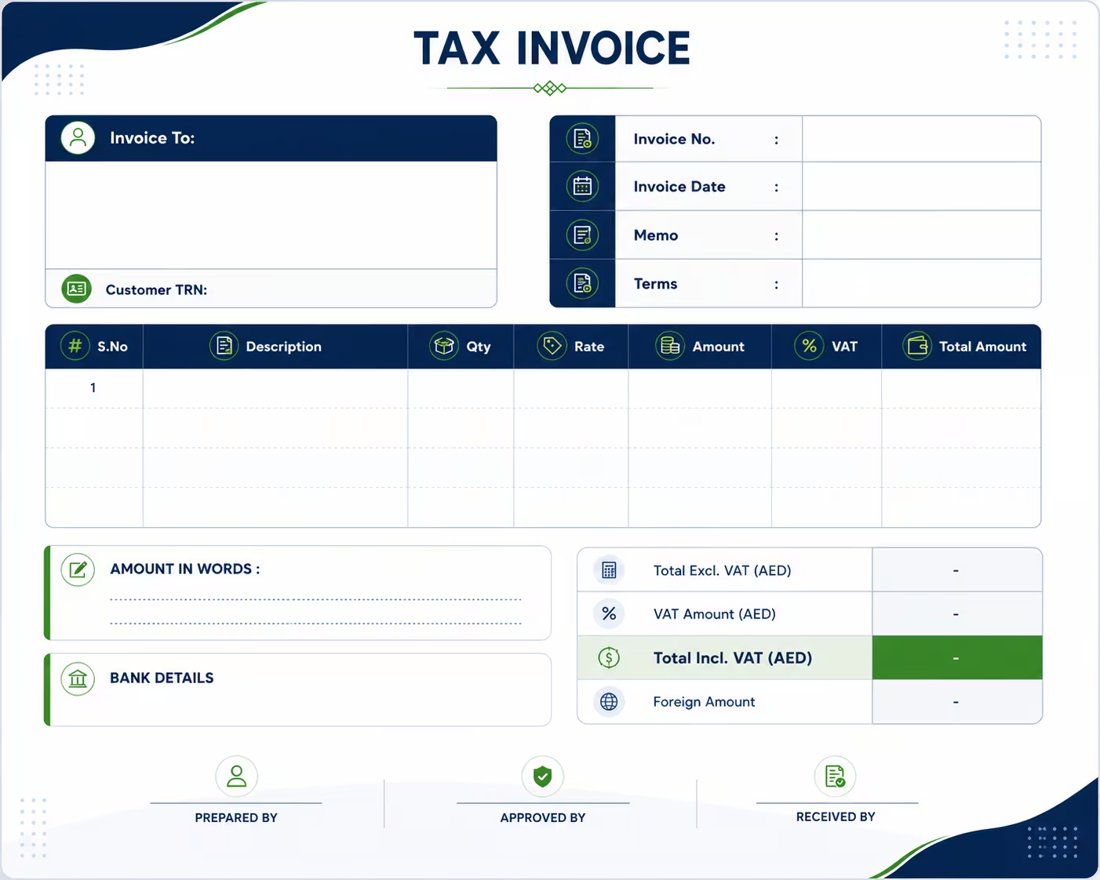This screenshot has height=880, width=1100.
Task: Click the Description column header label
Action: 283,347
